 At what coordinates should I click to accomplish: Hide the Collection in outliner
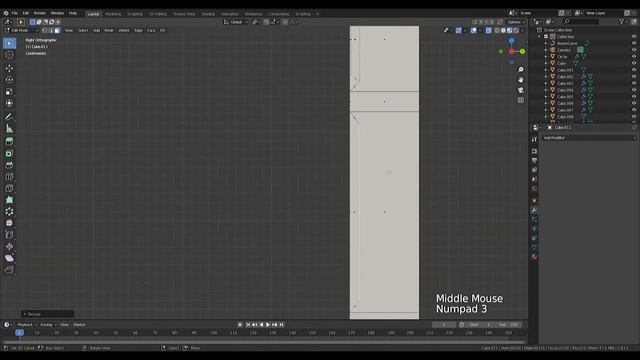pyautogui.click(x=634, y=37)
